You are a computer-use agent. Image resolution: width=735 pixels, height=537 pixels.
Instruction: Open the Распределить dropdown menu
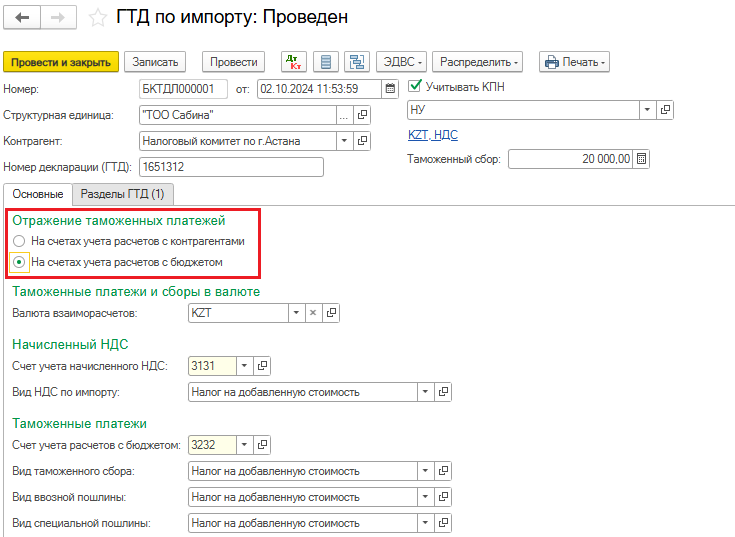click(x=477, y=62)
